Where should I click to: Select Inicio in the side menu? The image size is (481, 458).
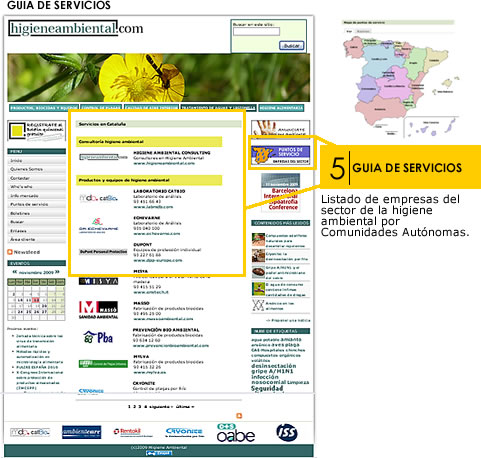tap(36, 161)
